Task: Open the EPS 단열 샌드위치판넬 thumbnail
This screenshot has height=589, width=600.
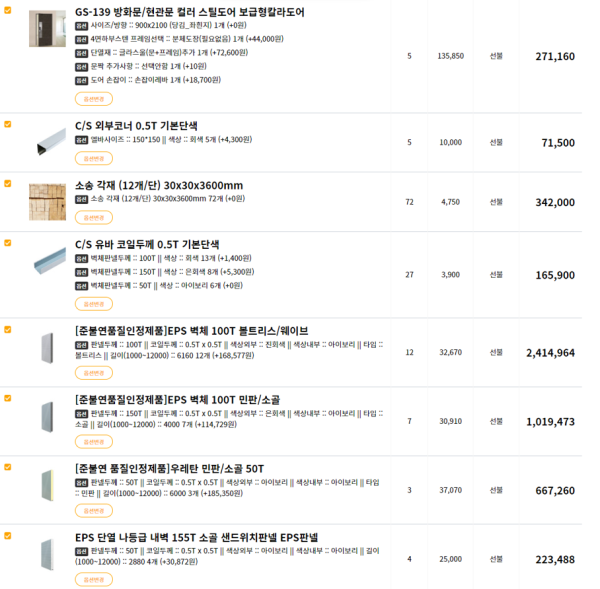Action: (47, 555)
